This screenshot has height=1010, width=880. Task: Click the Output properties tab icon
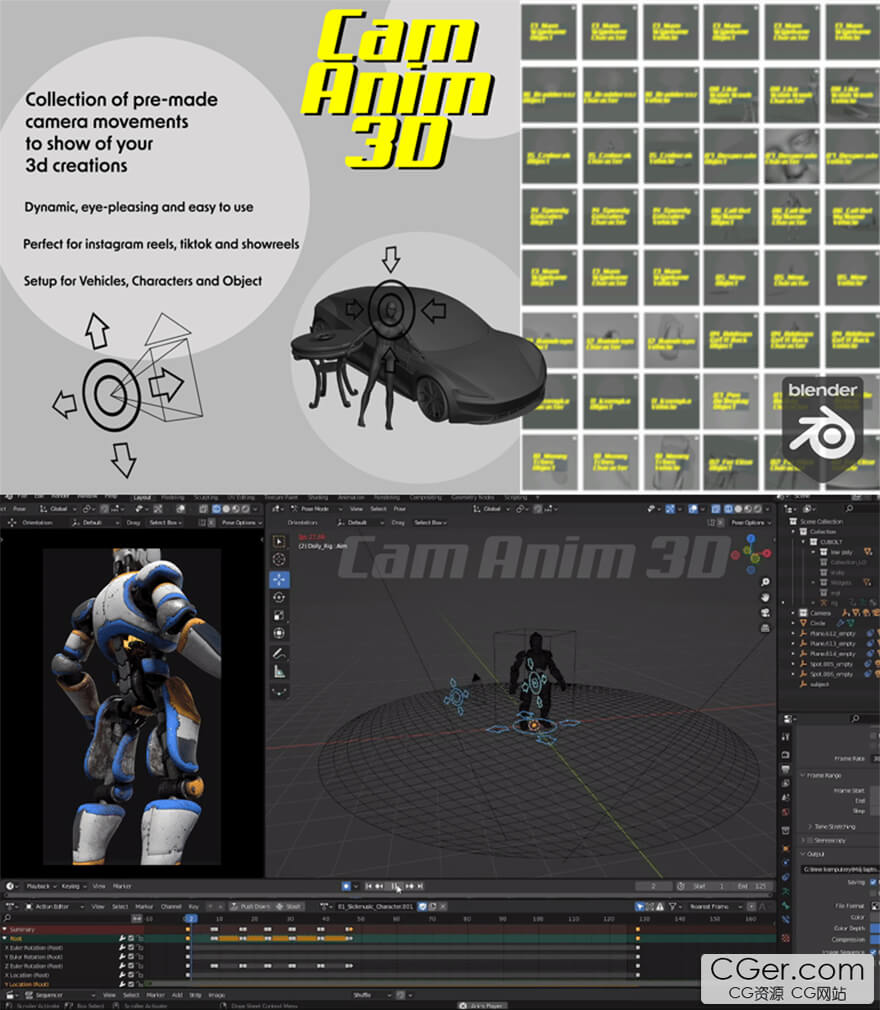(786, 769)
